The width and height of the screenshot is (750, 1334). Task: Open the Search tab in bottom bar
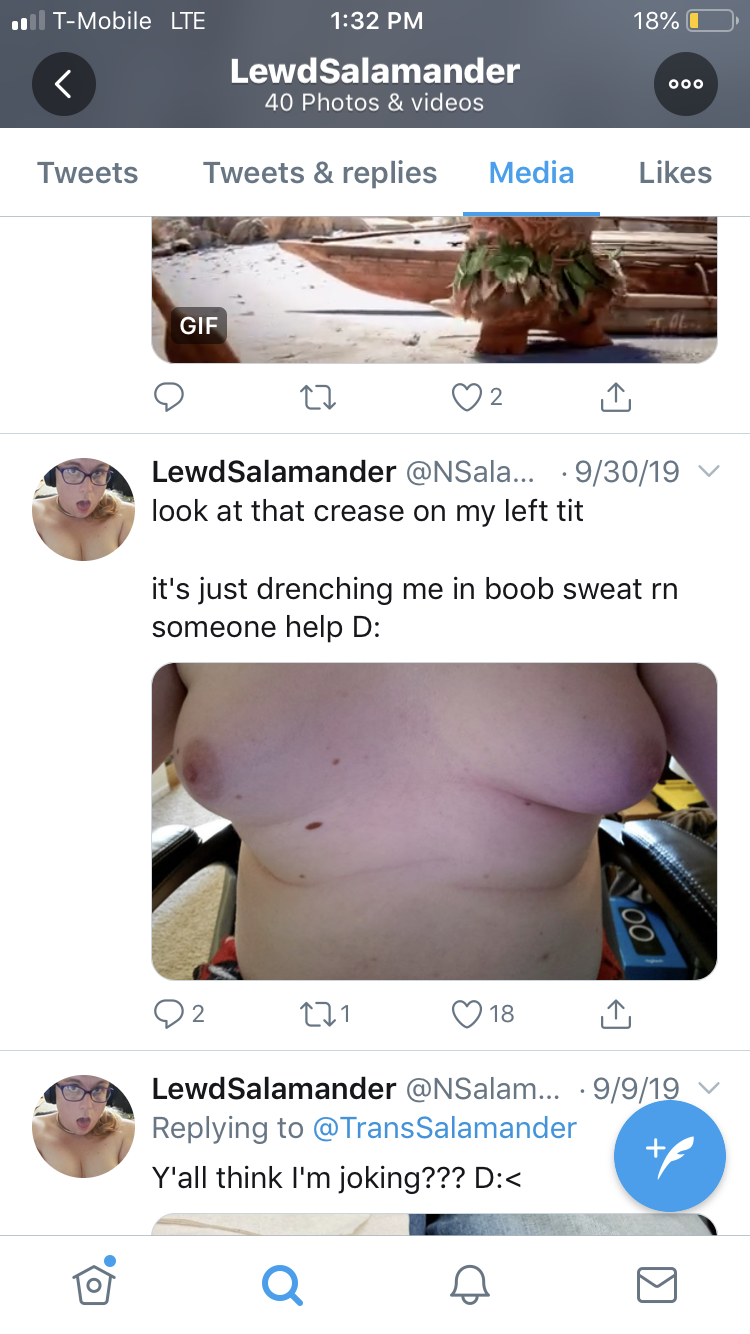coord(281,1284)
